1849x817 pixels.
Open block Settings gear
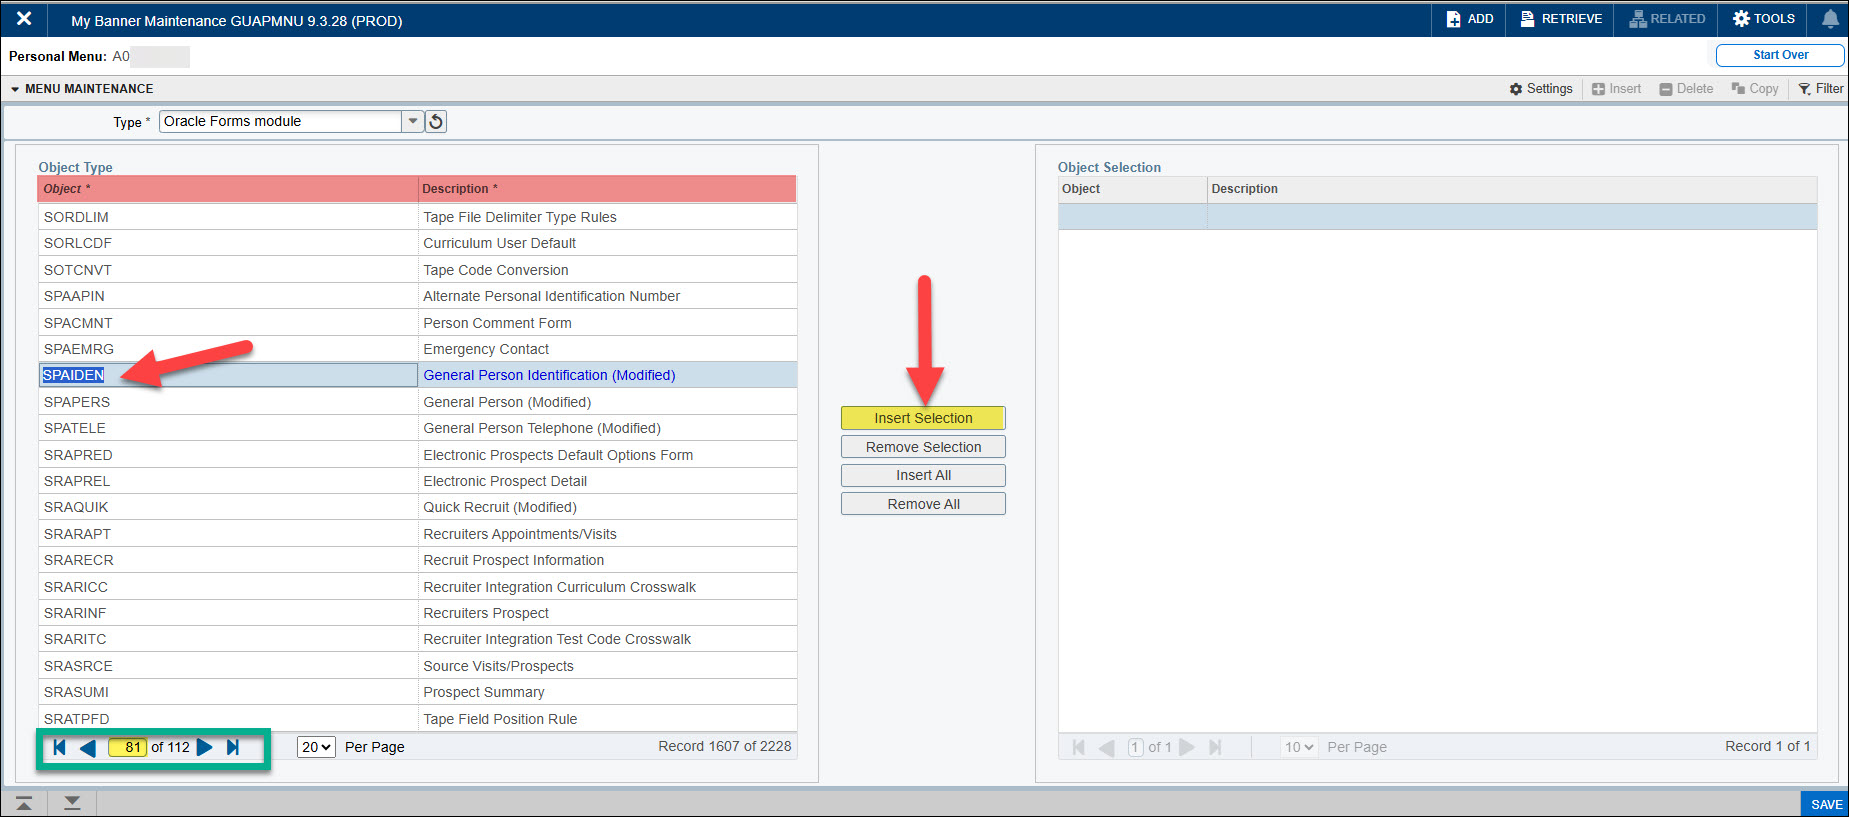1541,89
